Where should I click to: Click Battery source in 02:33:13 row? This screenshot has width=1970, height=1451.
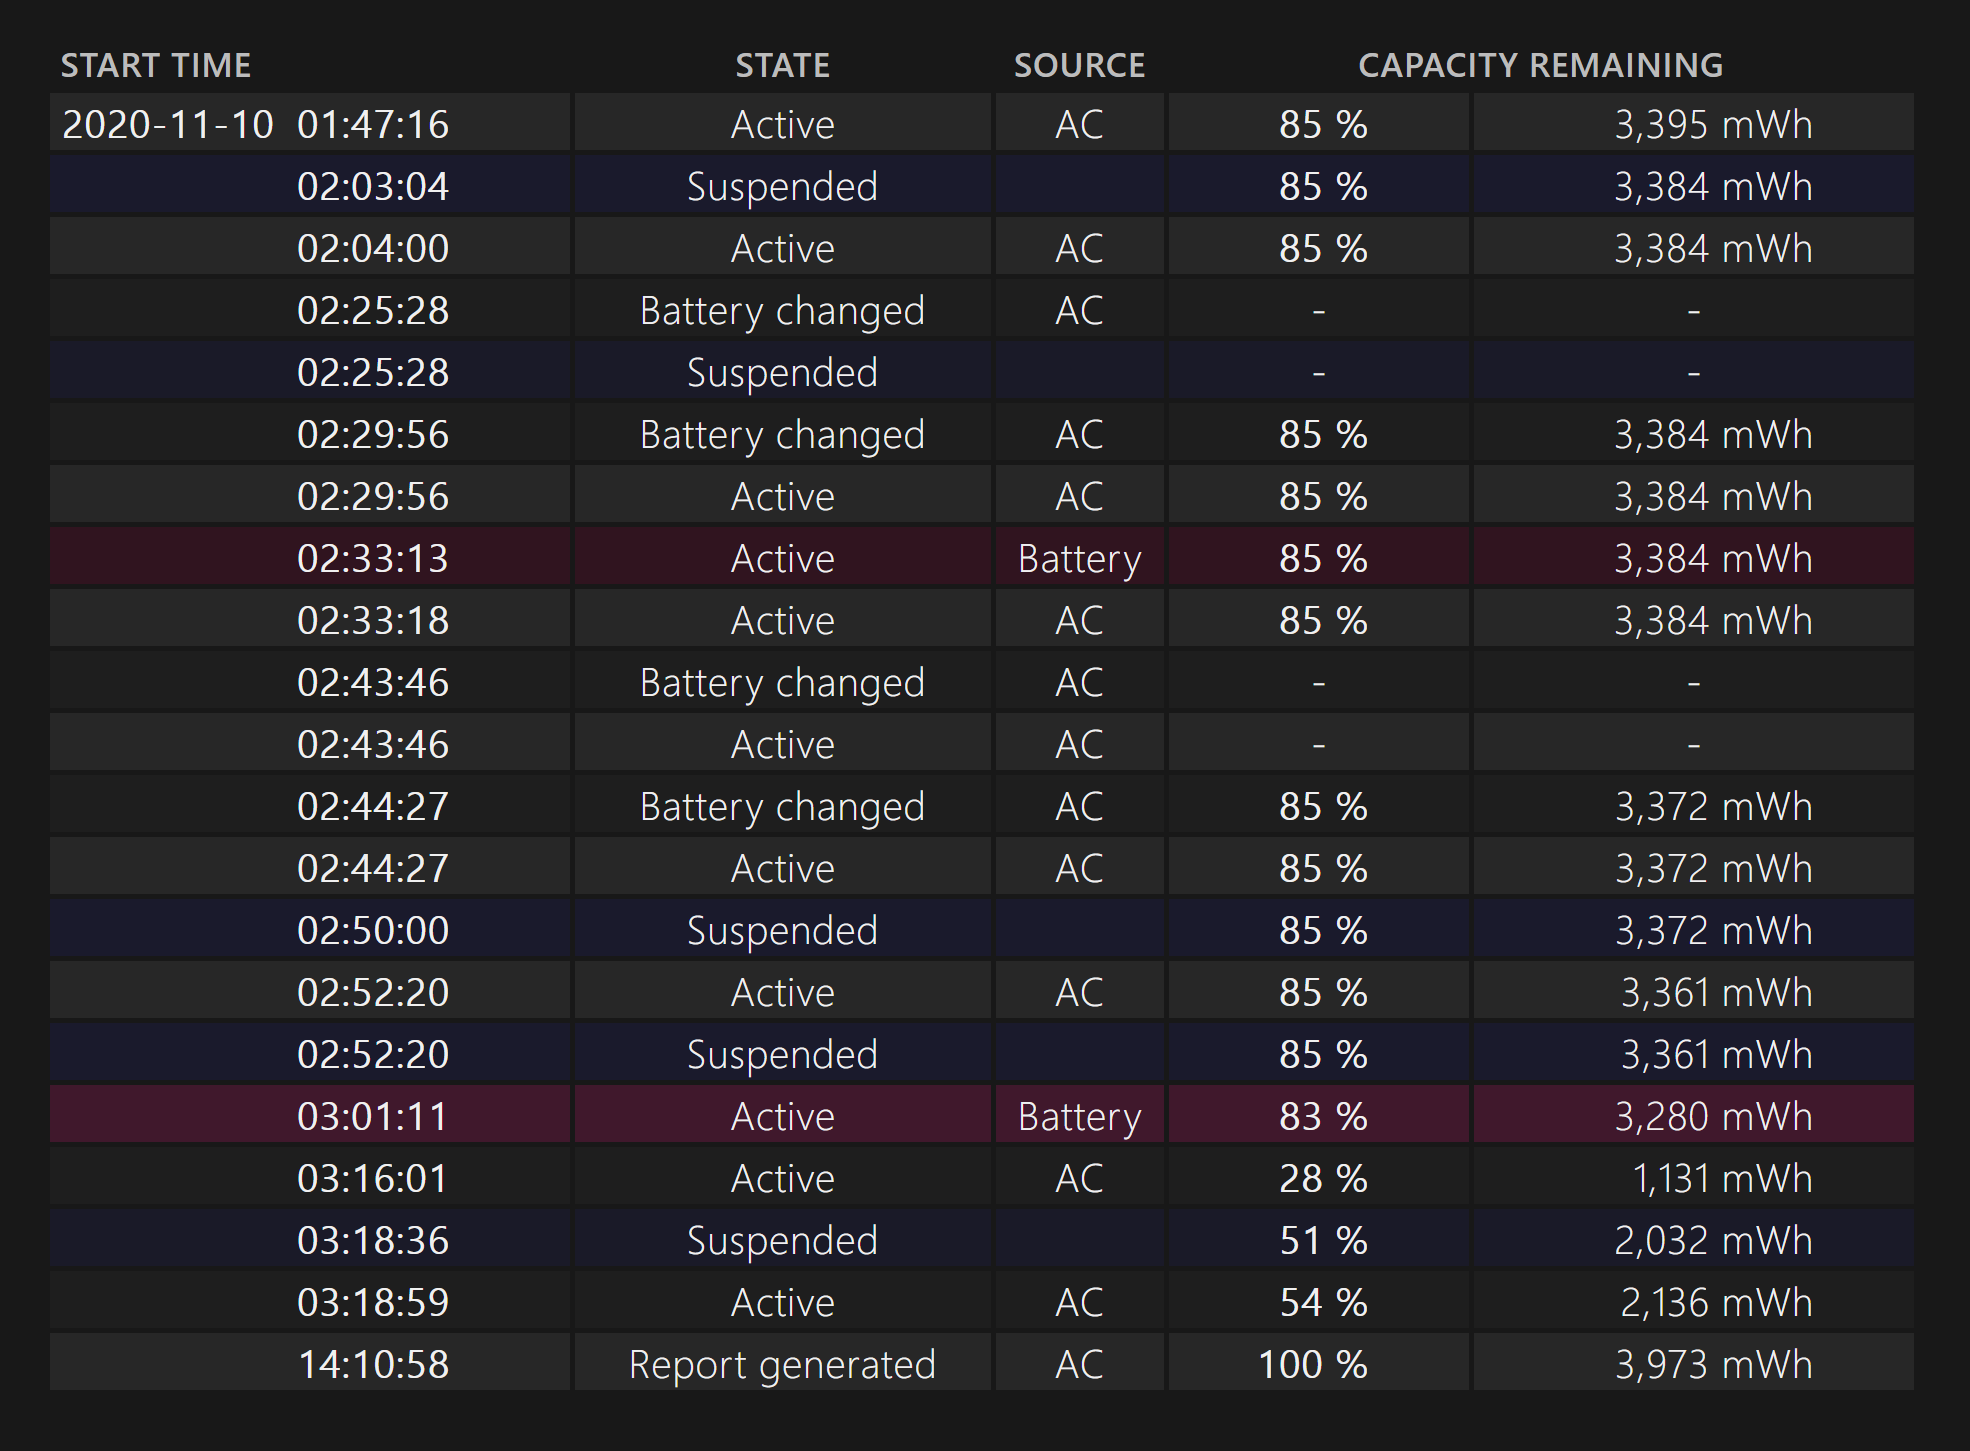pos(1079,559)
